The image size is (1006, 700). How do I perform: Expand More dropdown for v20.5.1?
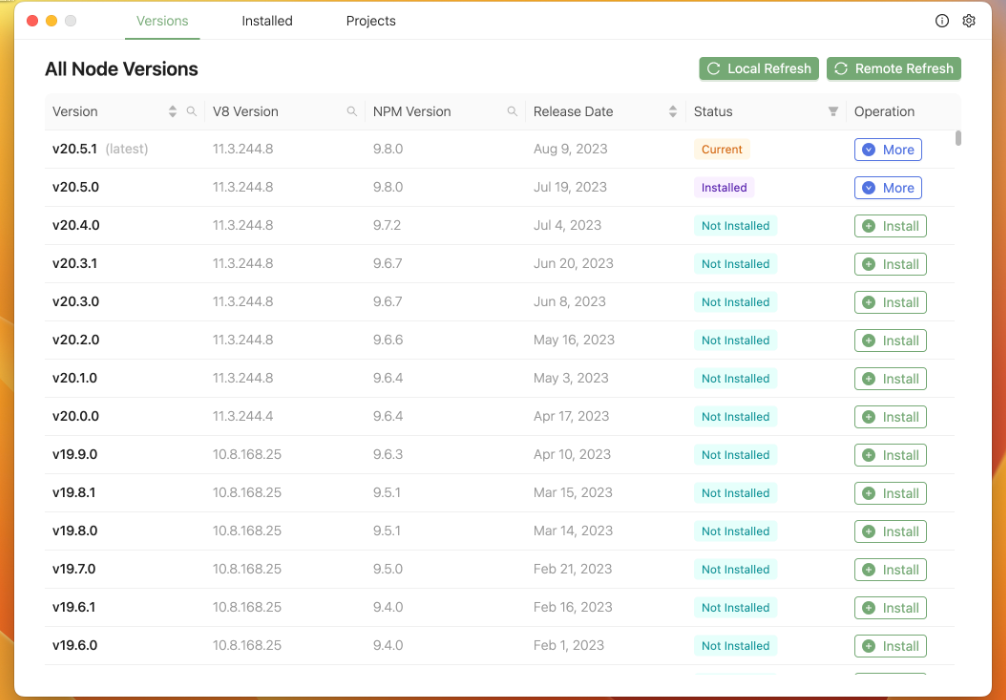(x=888, y=150)
